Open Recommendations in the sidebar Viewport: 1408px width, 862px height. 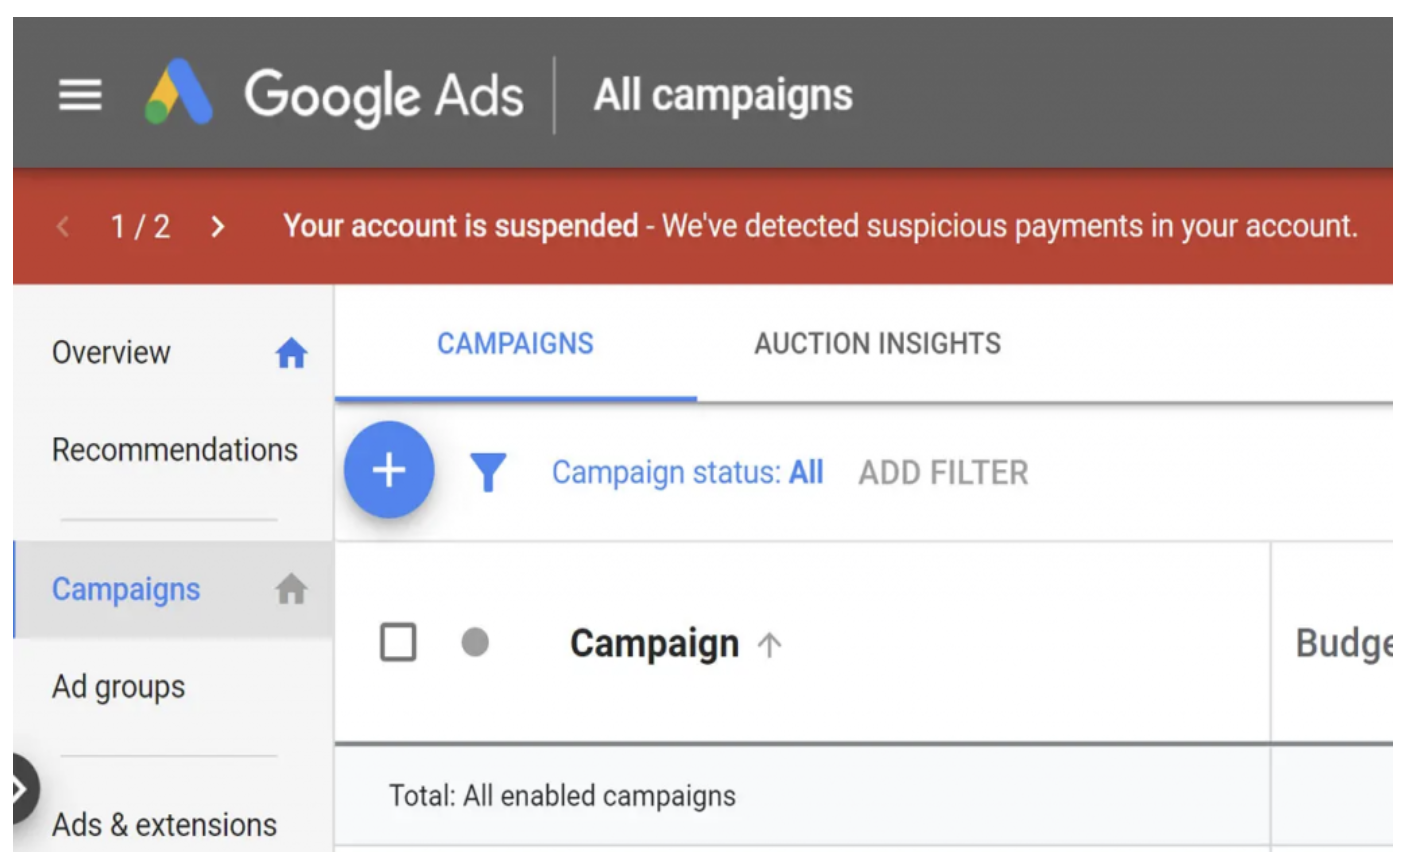point(174,450)
